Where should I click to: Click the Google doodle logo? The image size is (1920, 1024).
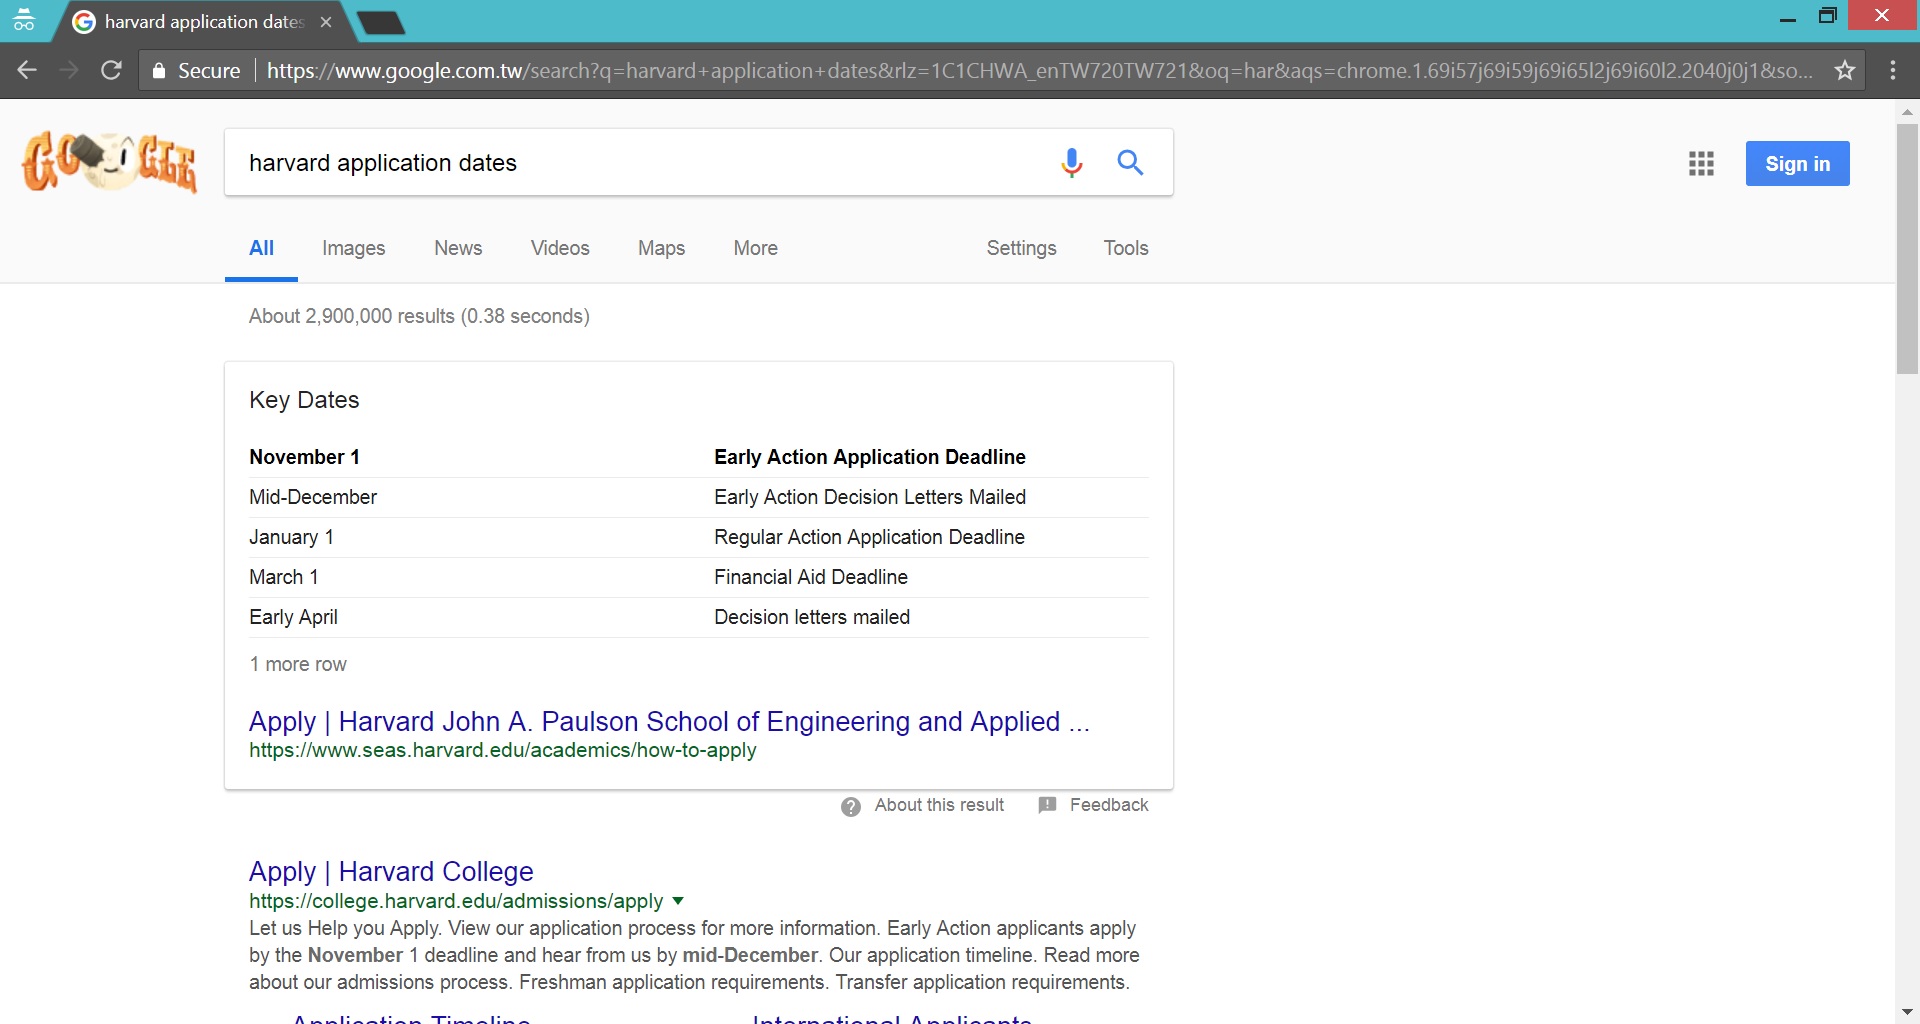point(110,162)
